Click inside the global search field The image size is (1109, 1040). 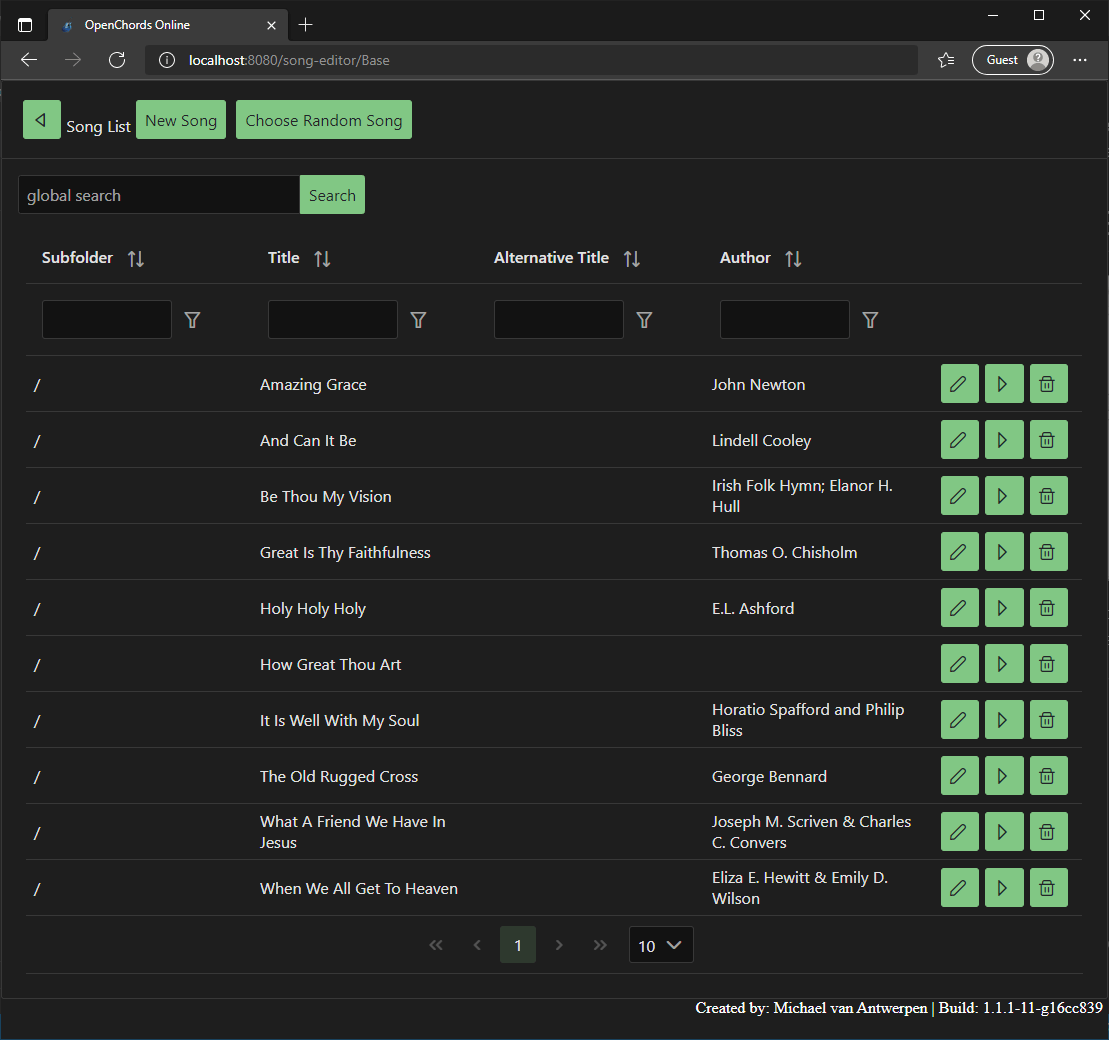click(x=158, y=194)
